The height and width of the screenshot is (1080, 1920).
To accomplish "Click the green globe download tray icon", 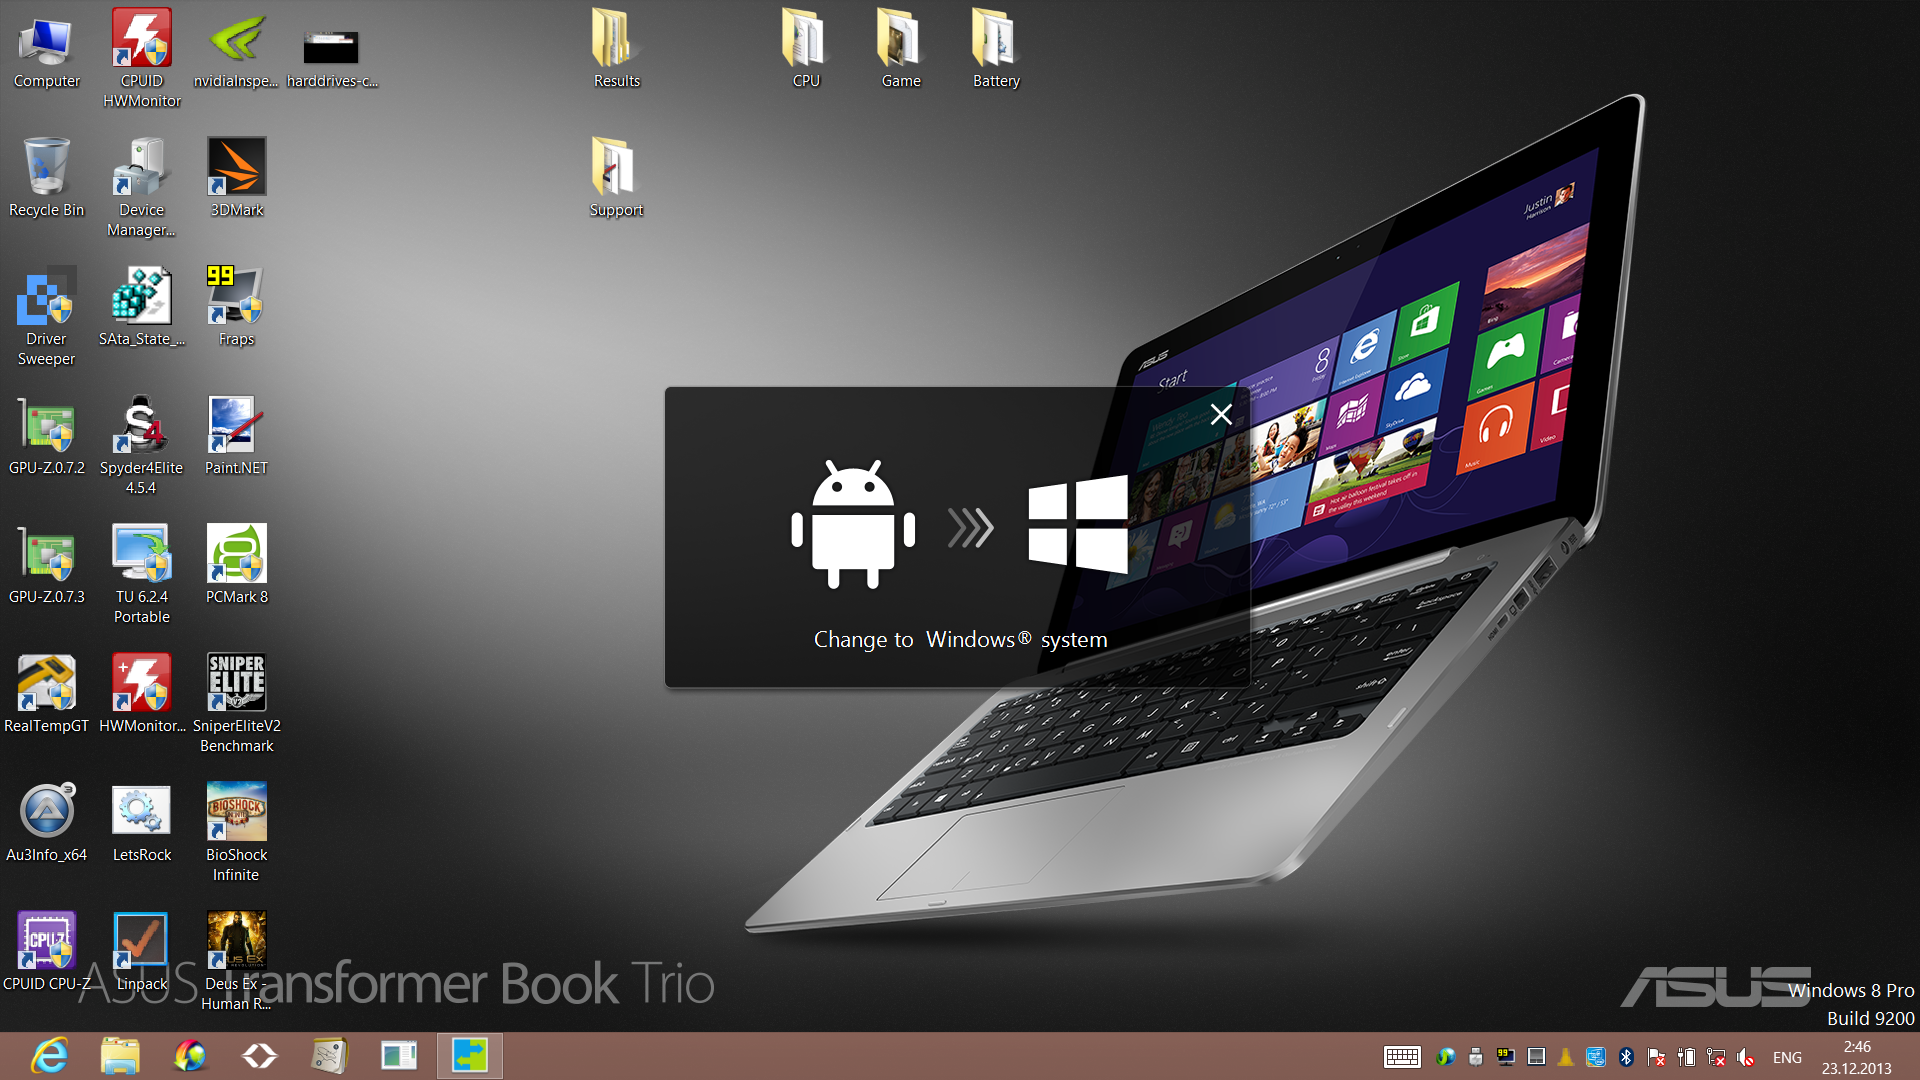I will pos(1445,1057).
